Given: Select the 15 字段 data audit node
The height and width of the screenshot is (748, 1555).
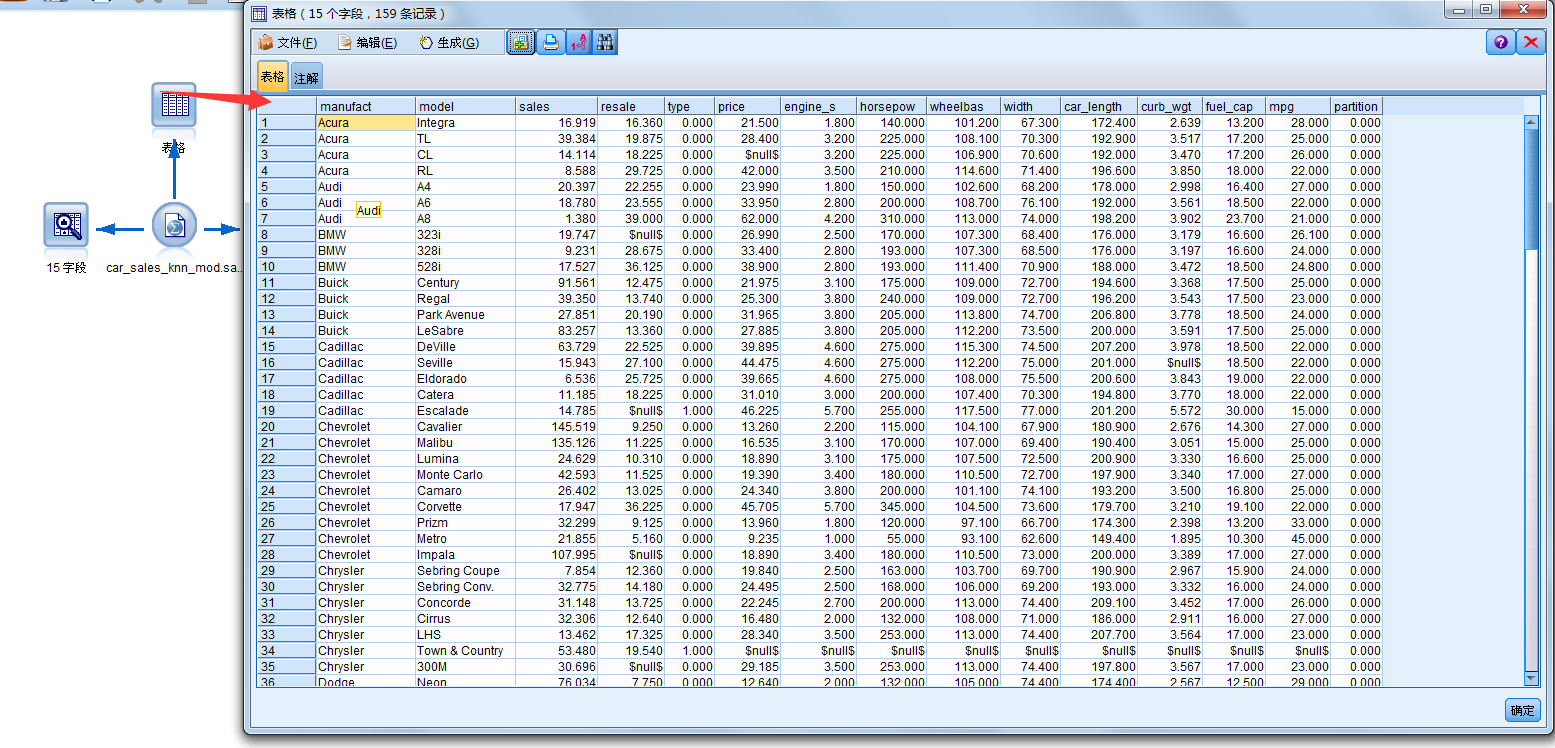Looking at the screenshot, I should coord(67,225).
